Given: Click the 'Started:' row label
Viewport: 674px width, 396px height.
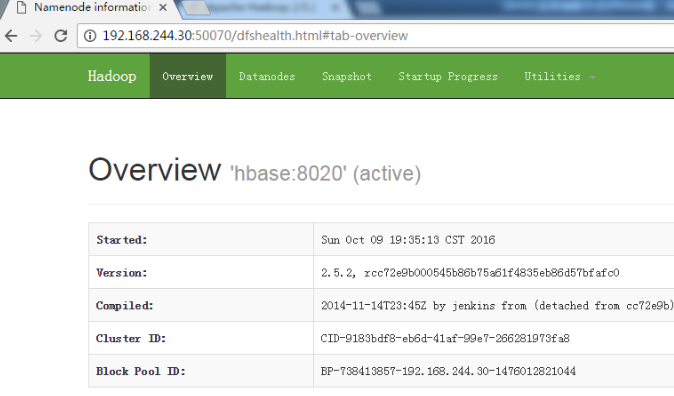Looking at the screenshot, I should pyautogui.click(x=122, y=240).
